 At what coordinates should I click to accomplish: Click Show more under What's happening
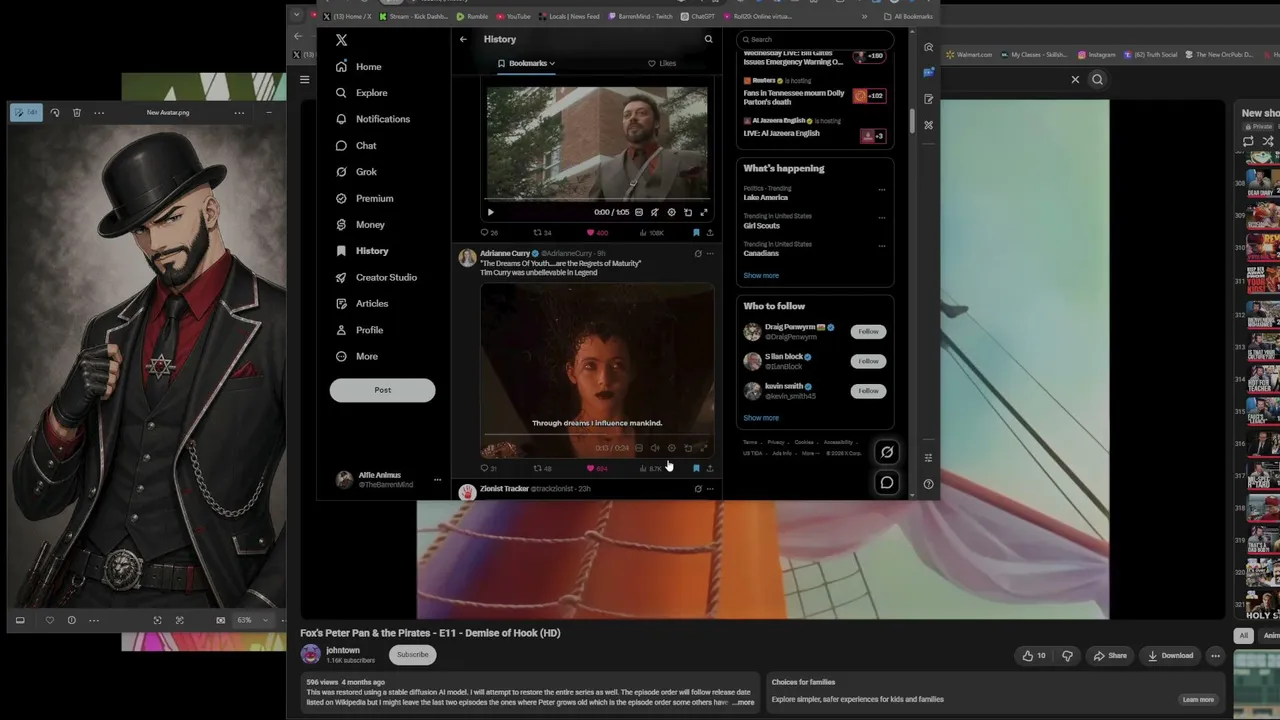[x=761, y=275]
